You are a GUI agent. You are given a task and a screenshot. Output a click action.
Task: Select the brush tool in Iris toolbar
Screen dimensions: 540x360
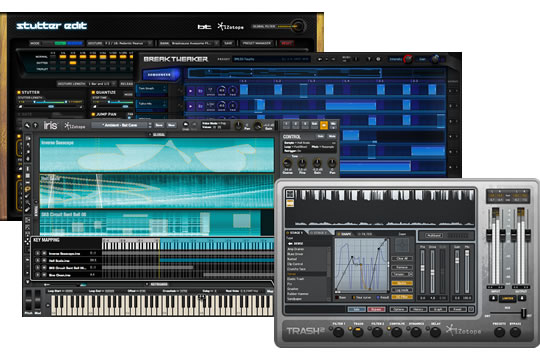point(28,196)
